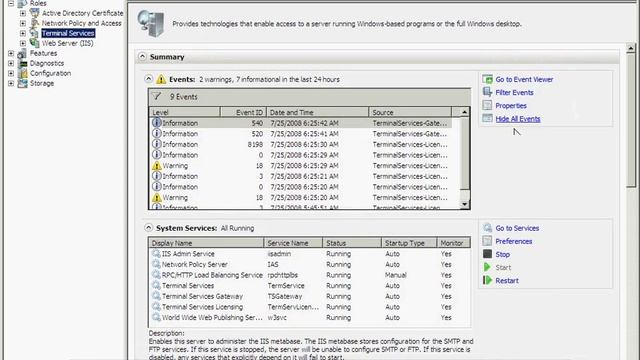Click the Filter Events icon
The image size is (640, 360).
click(487, 92)
